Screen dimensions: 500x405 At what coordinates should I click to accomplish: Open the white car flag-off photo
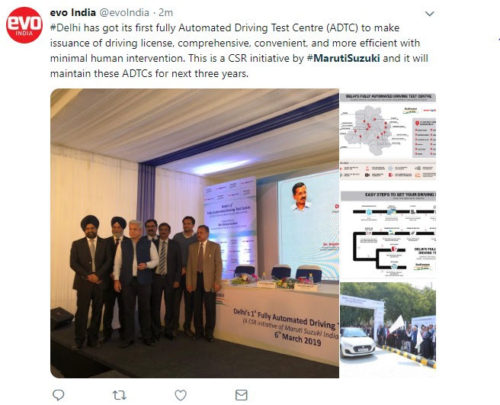388,325
